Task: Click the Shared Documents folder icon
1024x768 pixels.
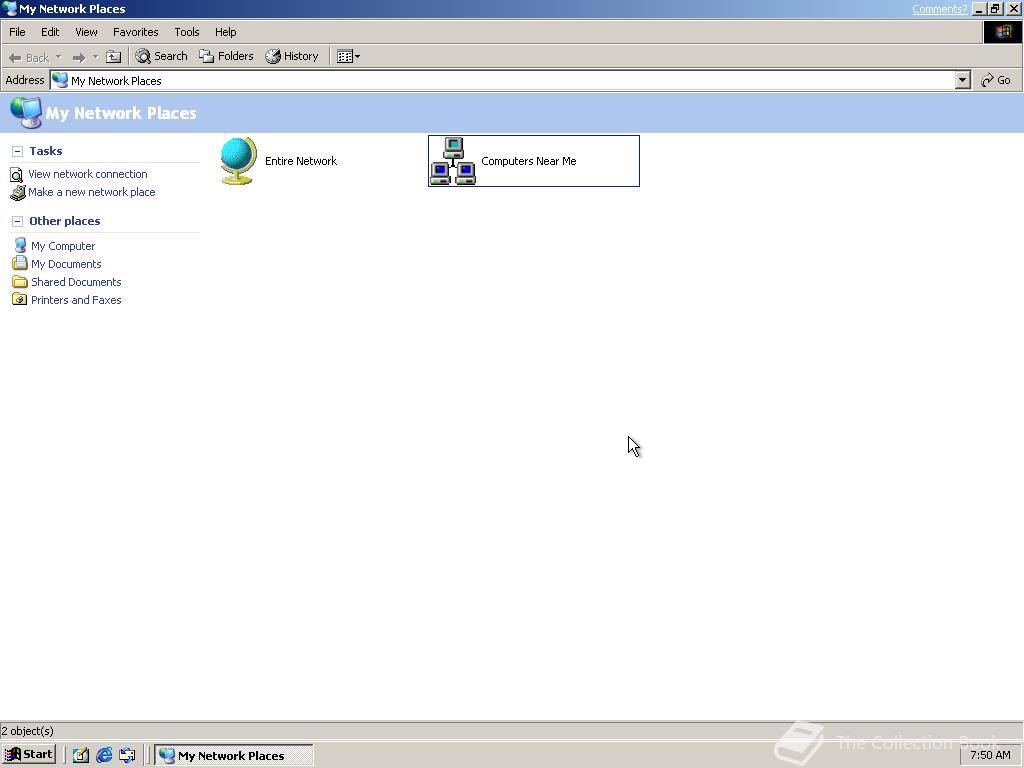Action: [20, 281]
